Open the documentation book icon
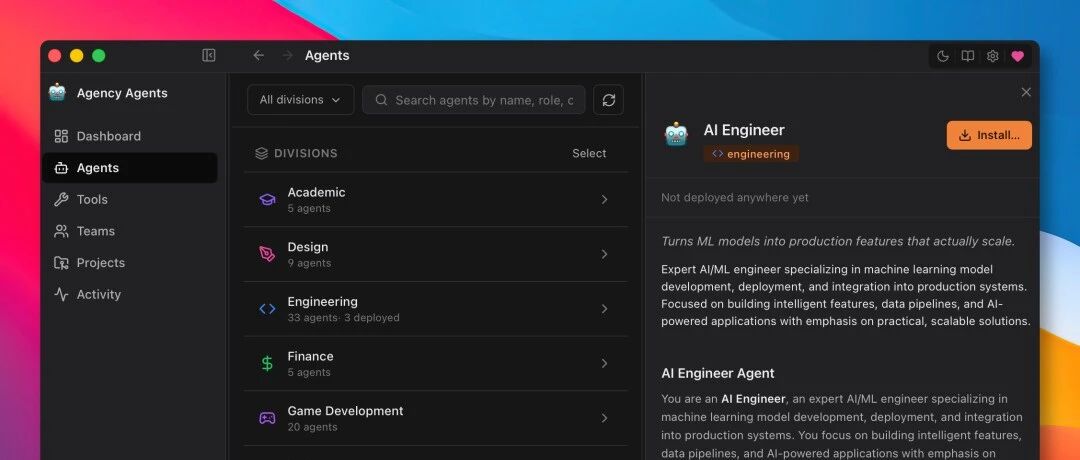The height and width of the screenshot is (460, 1080). [x=968, y=56]
